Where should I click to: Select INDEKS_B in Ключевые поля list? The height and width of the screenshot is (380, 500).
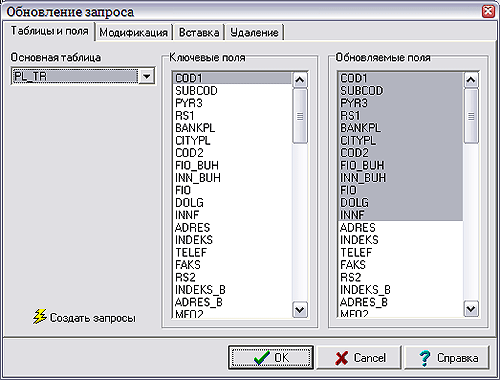(233, 290)
